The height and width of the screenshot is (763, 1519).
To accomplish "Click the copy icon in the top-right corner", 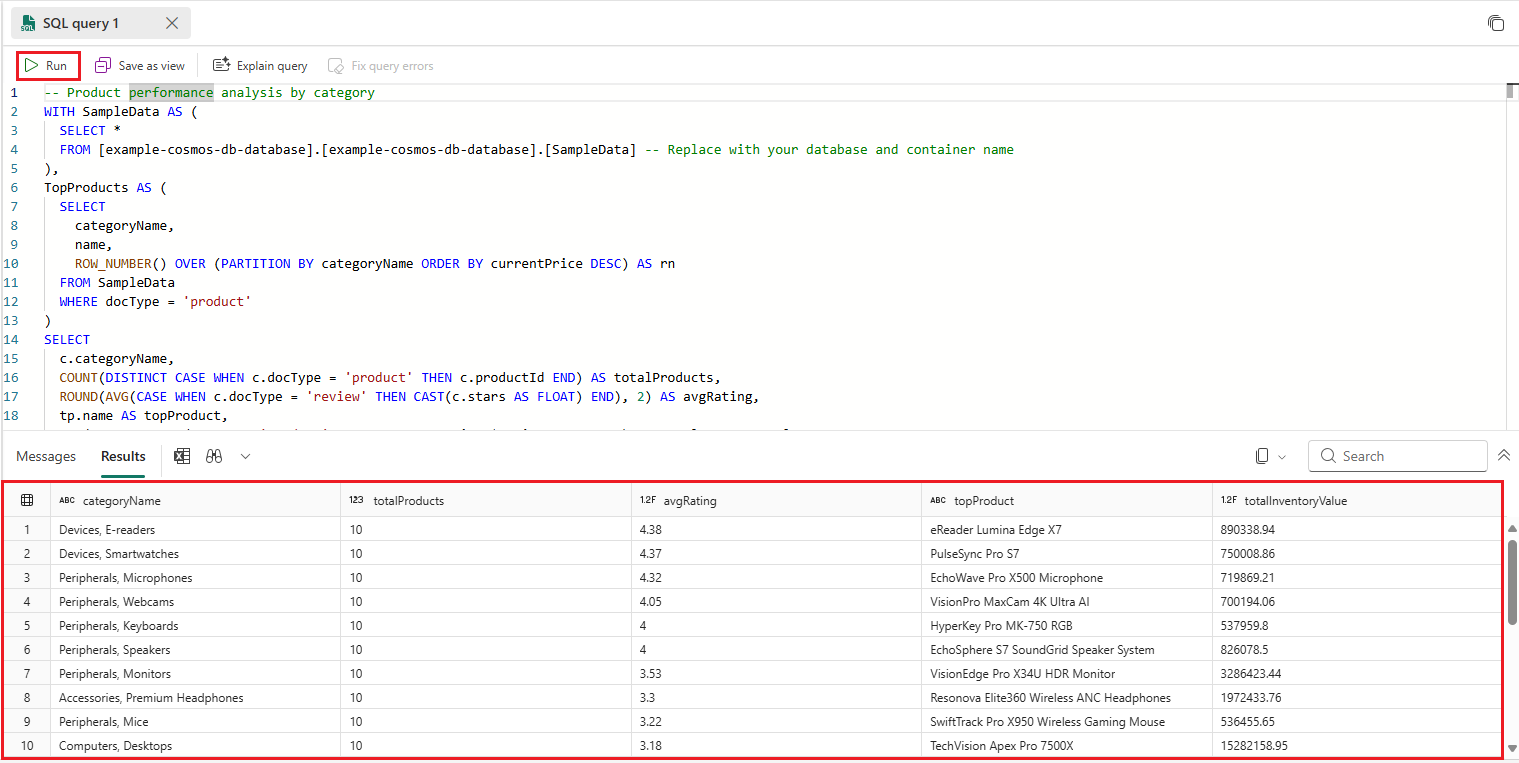I will click(1496, 22).
